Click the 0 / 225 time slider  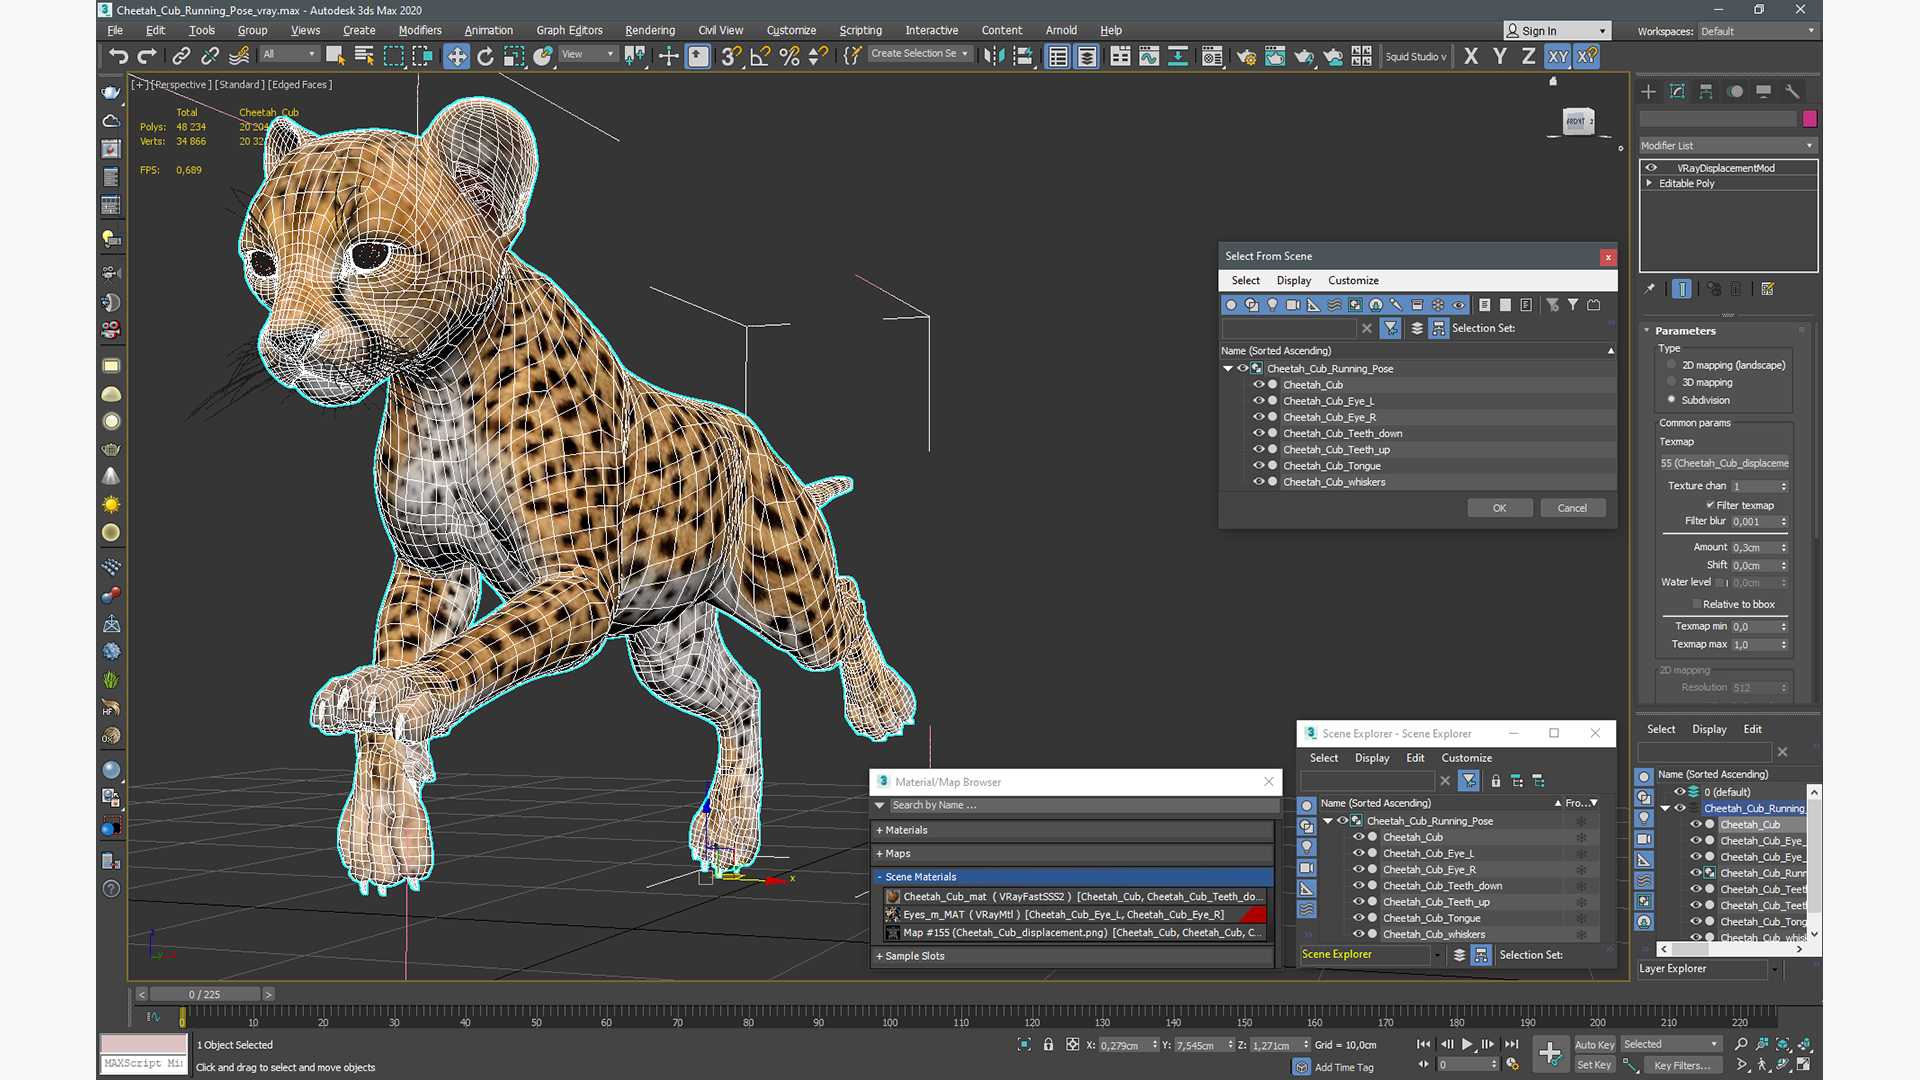tap(204, 994)
